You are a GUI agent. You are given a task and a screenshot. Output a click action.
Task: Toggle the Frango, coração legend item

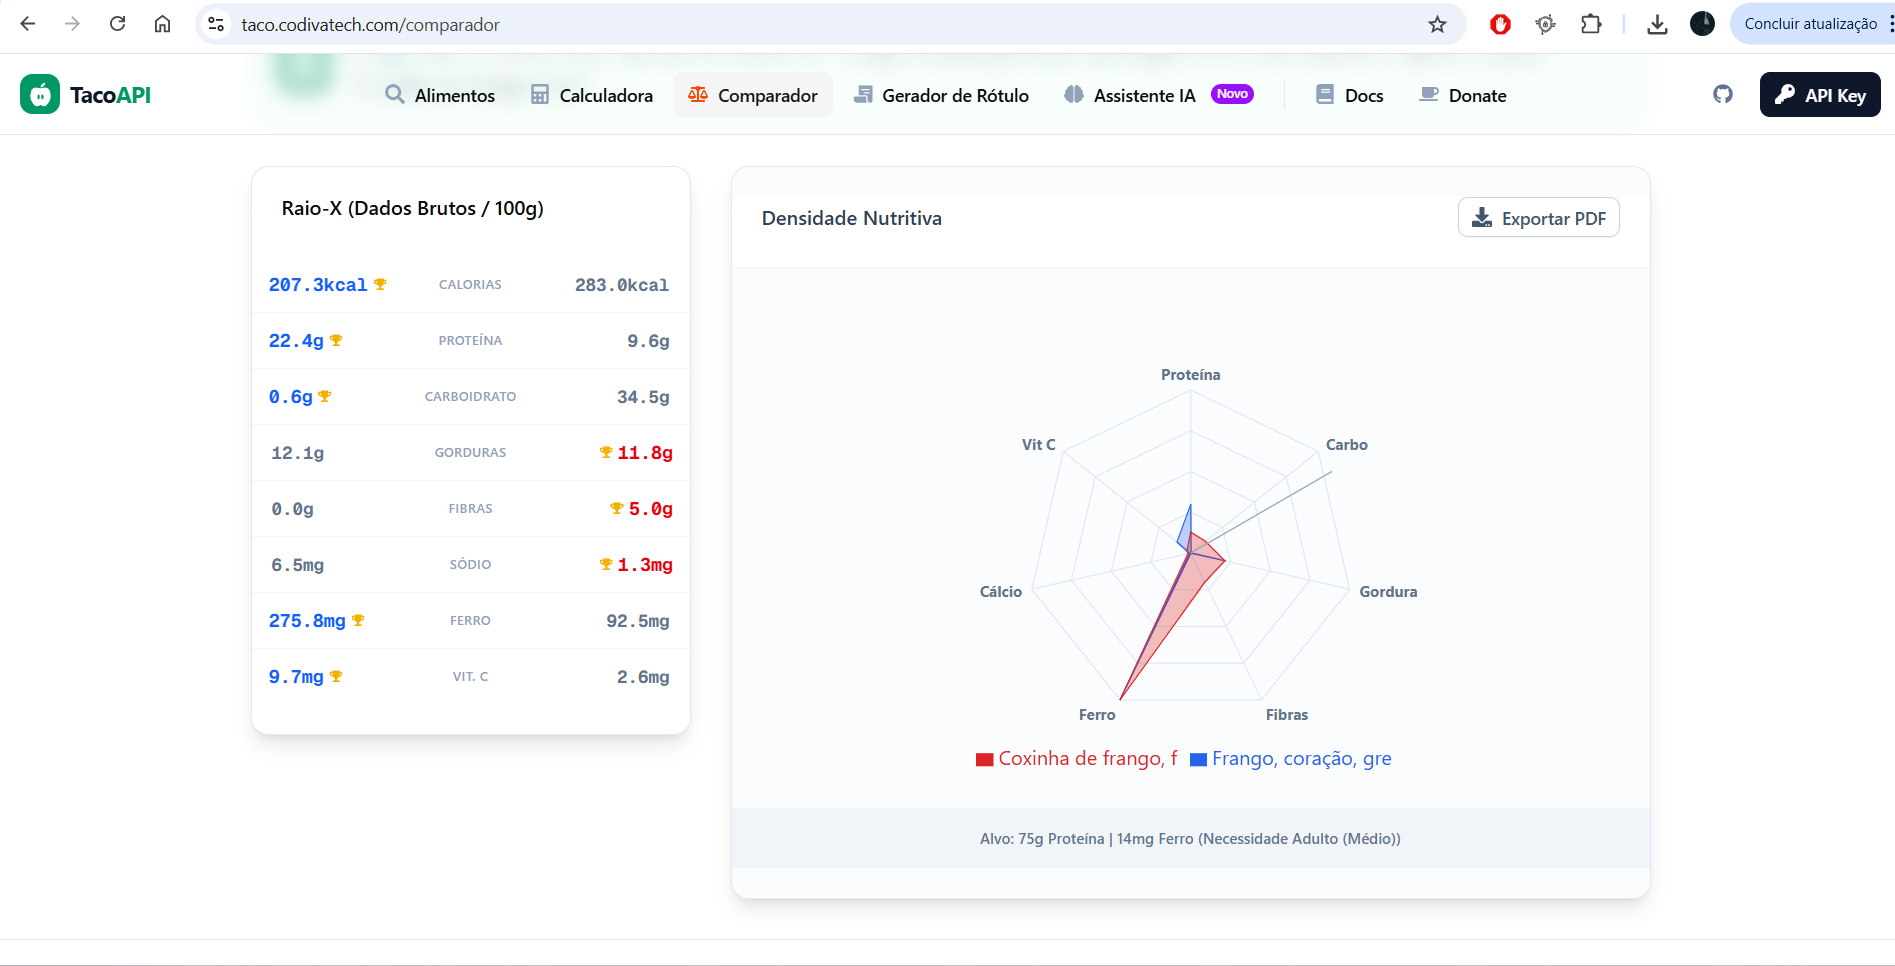point(1290,759)
